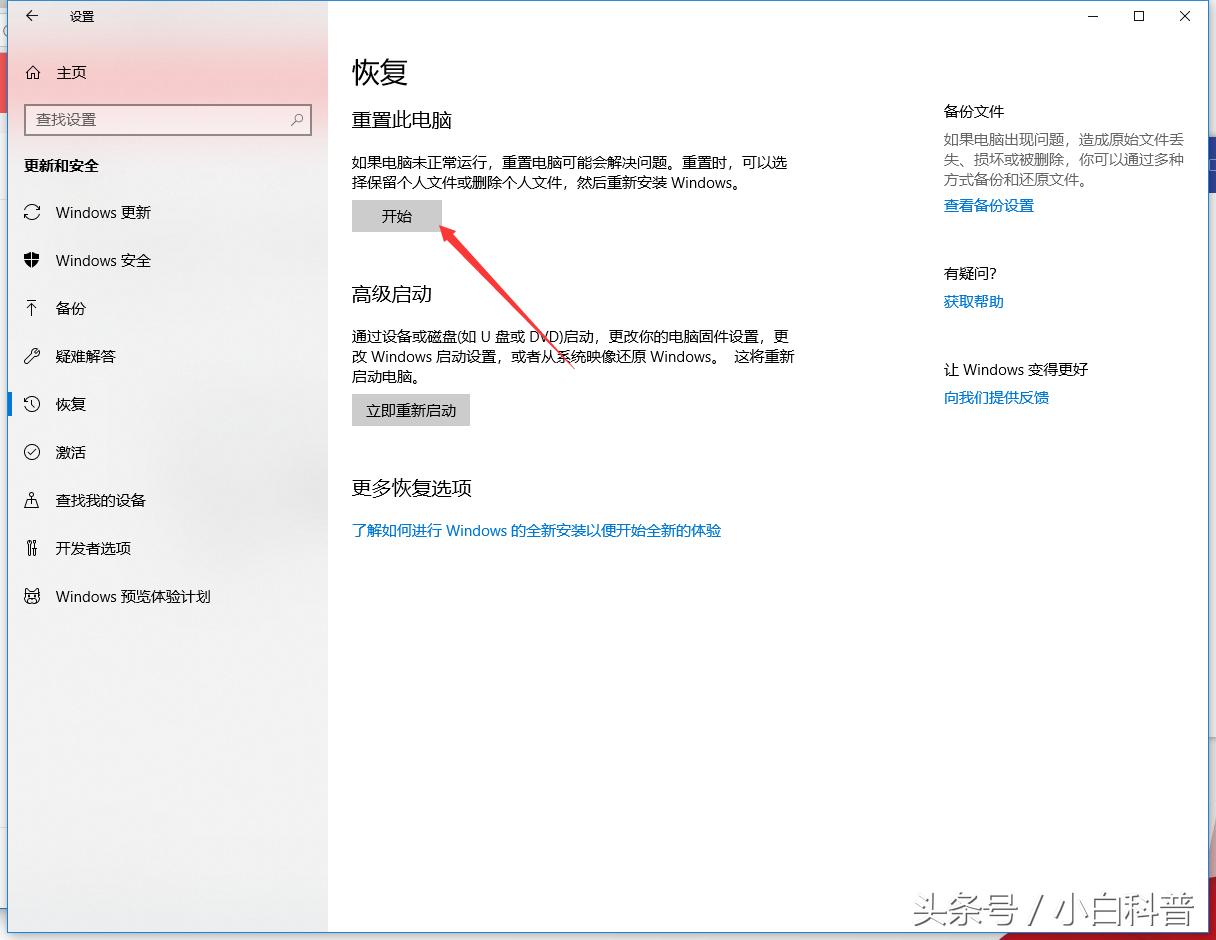Viewport: 1216px width, 940px height.
Task: Click the search magnifier in 查找设置
Action: (296, 119)
